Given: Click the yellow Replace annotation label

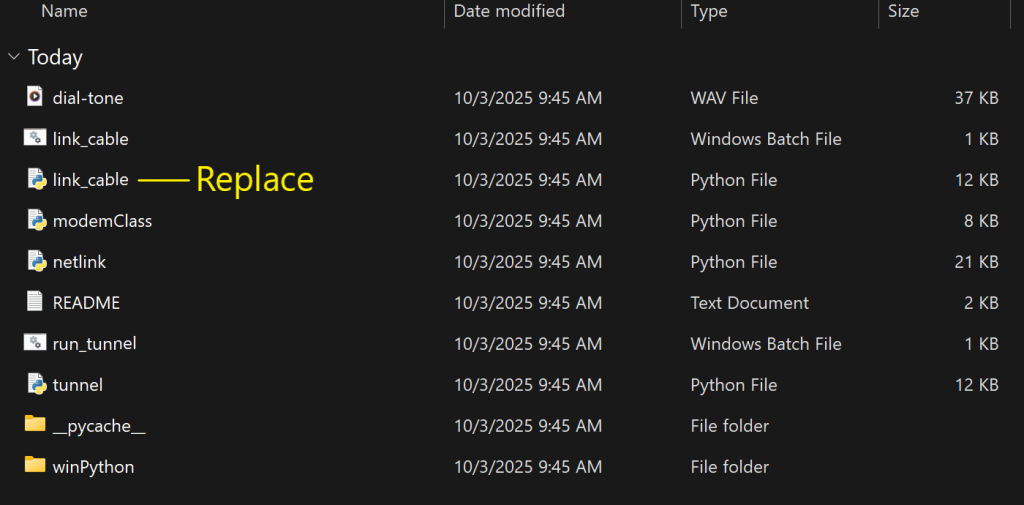Looking at the screenshot, I should coord(254,179).
